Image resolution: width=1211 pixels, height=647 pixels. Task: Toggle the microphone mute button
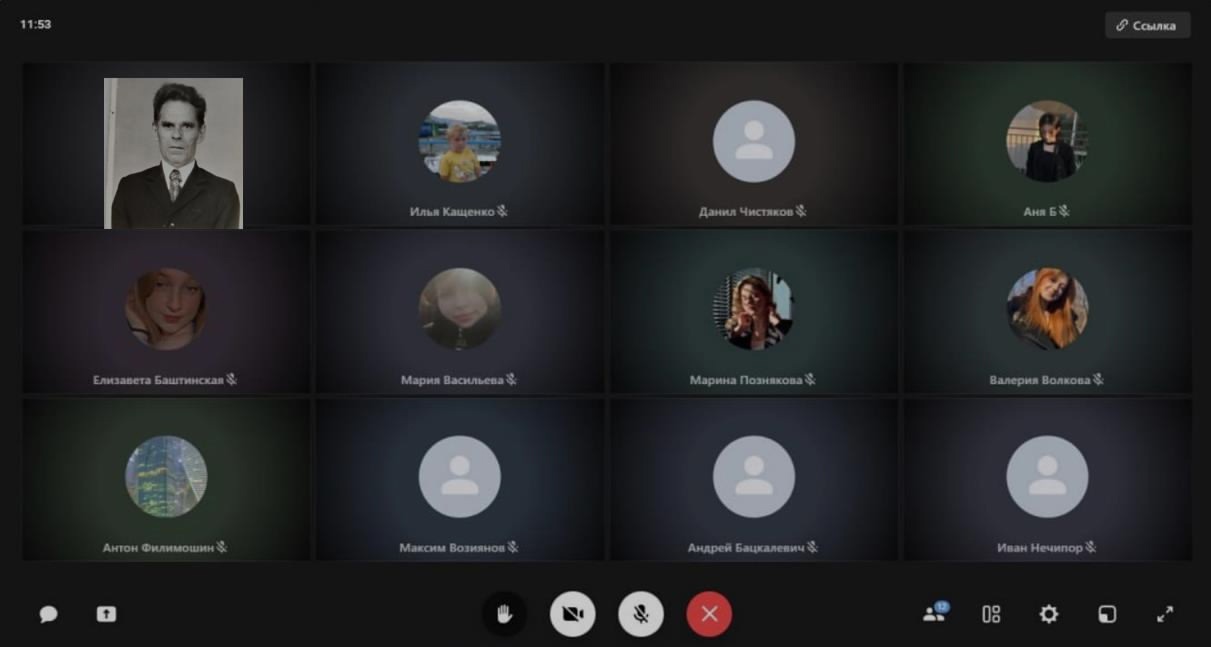coord(641,614)
